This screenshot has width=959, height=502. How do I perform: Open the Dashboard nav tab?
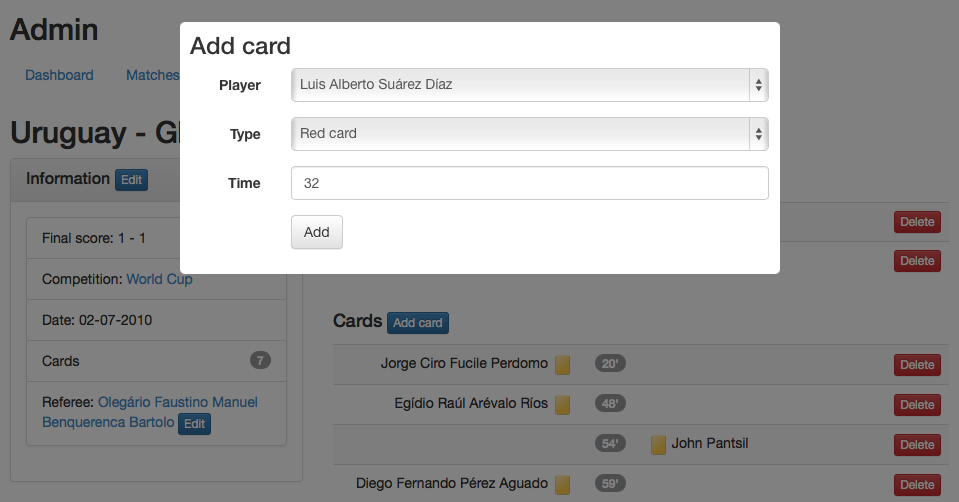coord(59,75)
